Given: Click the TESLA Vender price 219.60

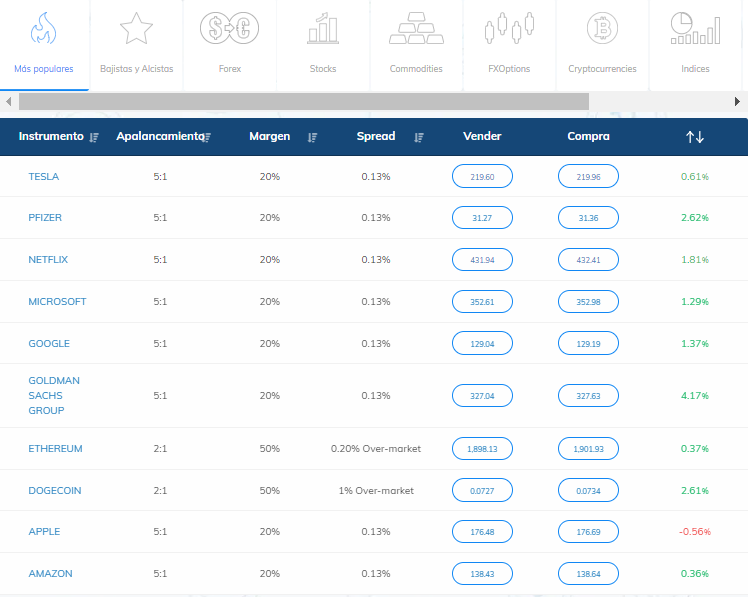Looking at the screenshot, I should pos(482,177).
